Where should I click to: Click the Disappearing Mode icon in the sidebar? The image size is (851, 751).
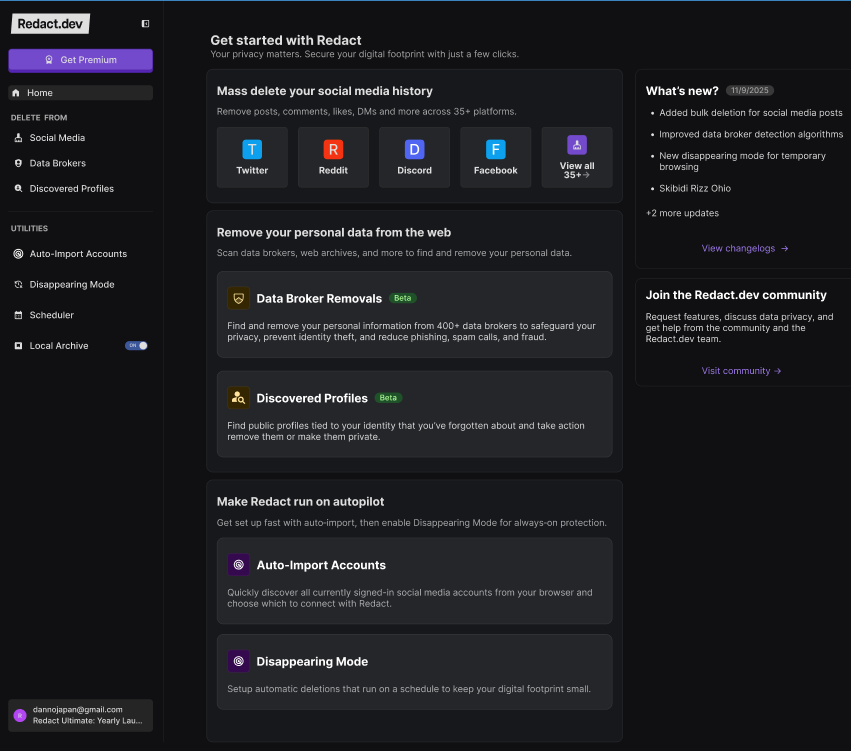point(18,284)
